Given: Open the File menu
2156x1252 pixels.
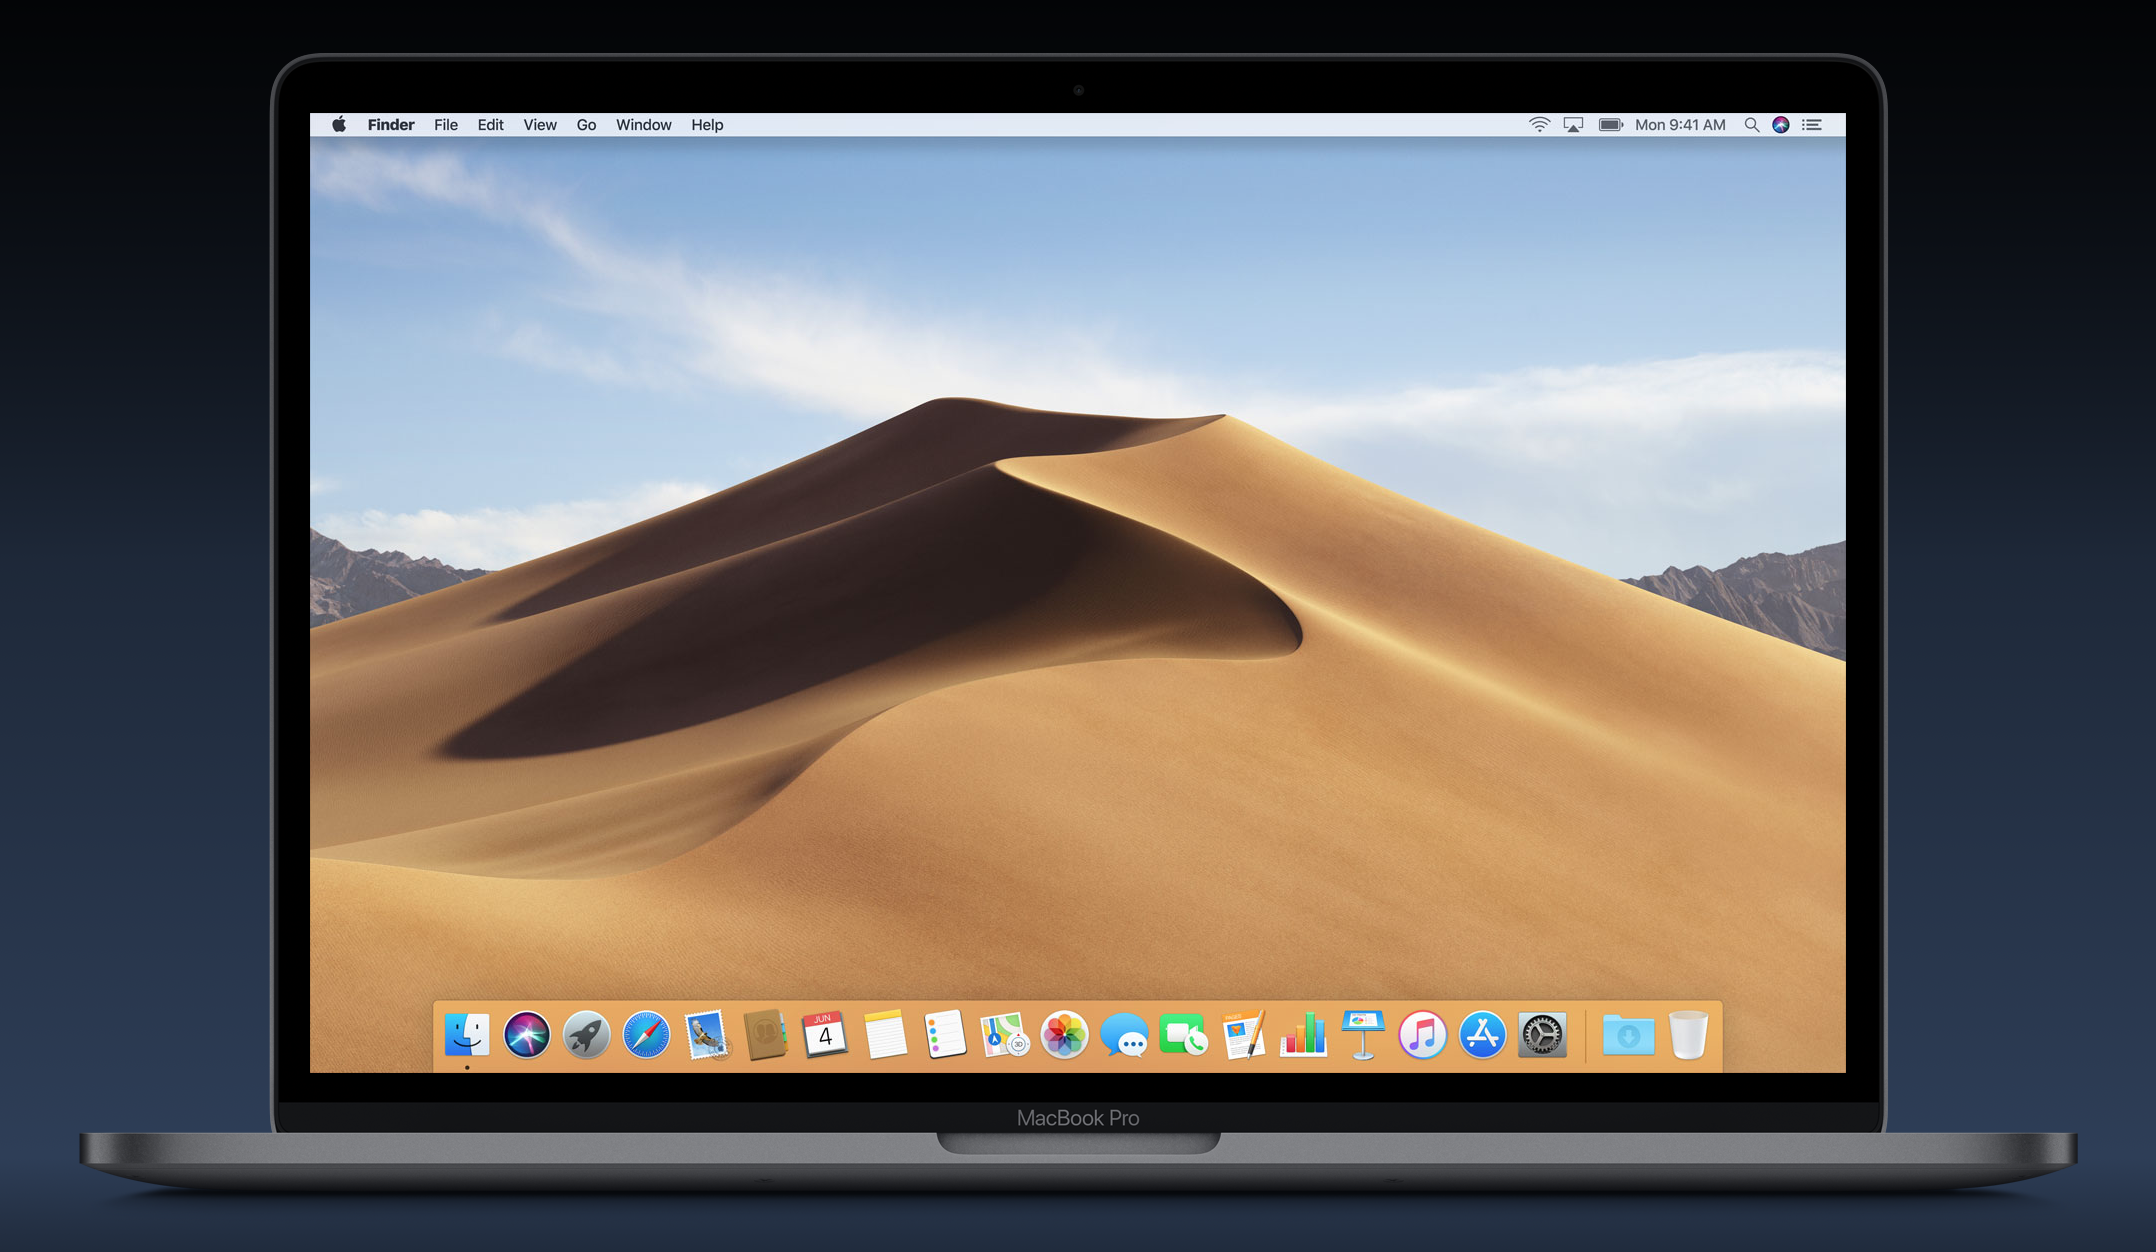Looking at the screenshot, I should click(446, 125).
